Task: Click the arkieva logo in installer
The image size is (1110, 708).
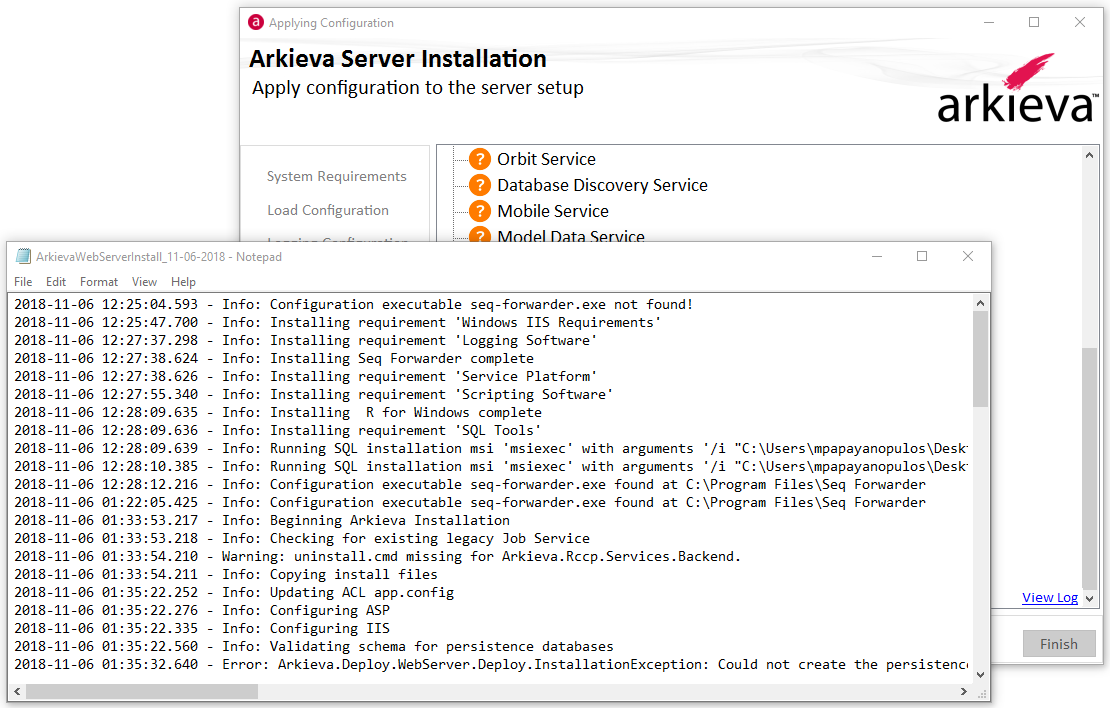Action: [x=1018, y=88]
